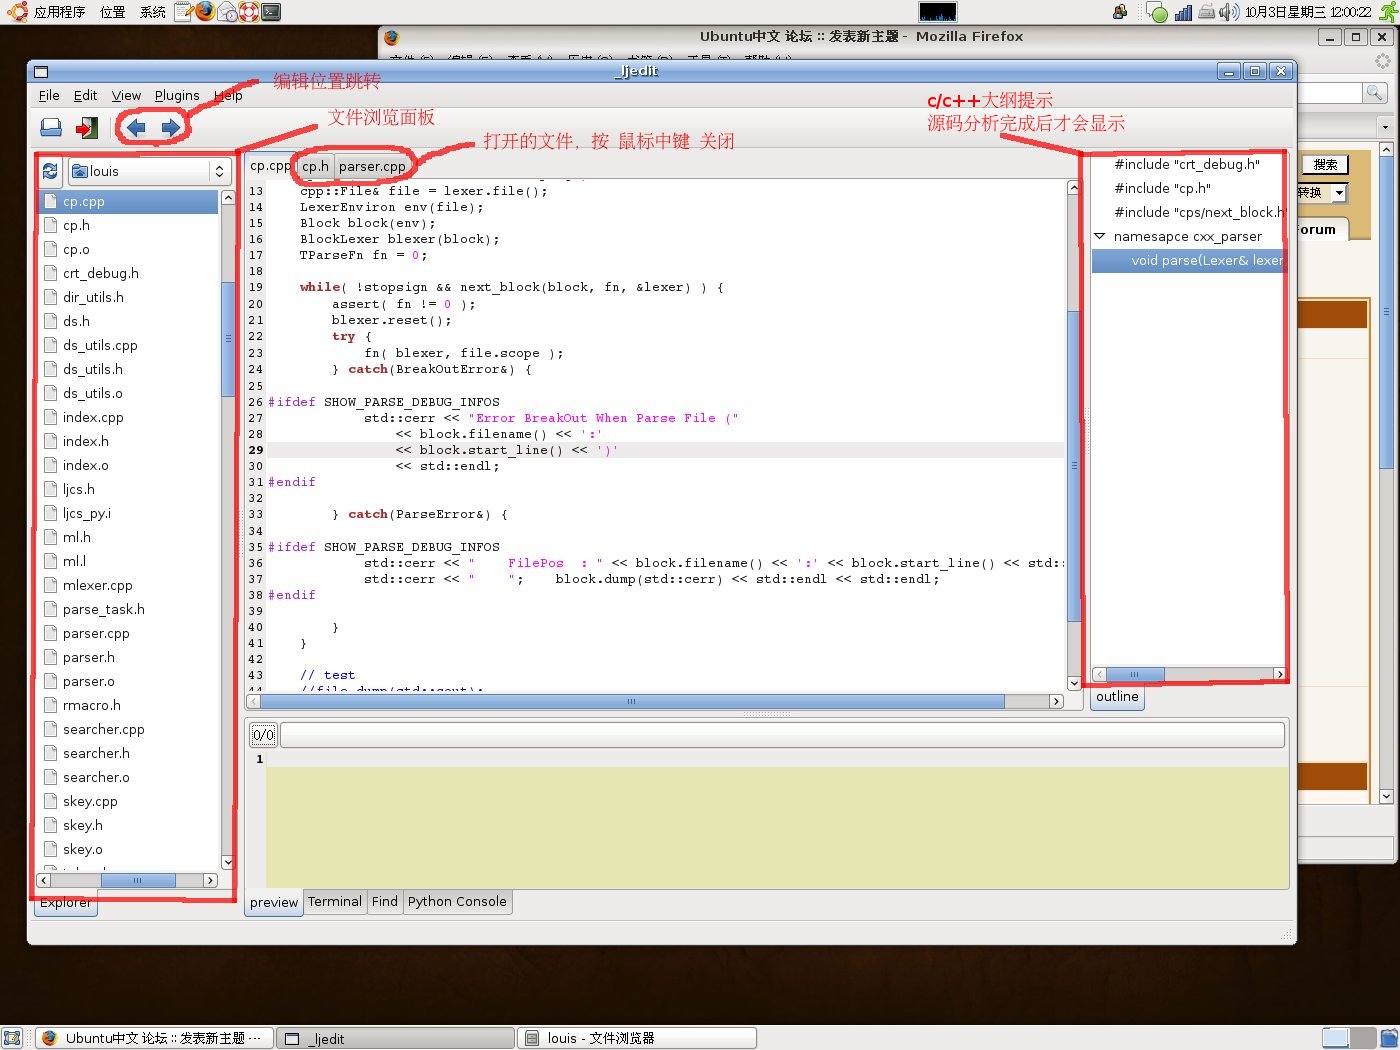1400x1050 pixels.
Task: Click the volume icon in system tray
Action: (x=1229, y=12)
